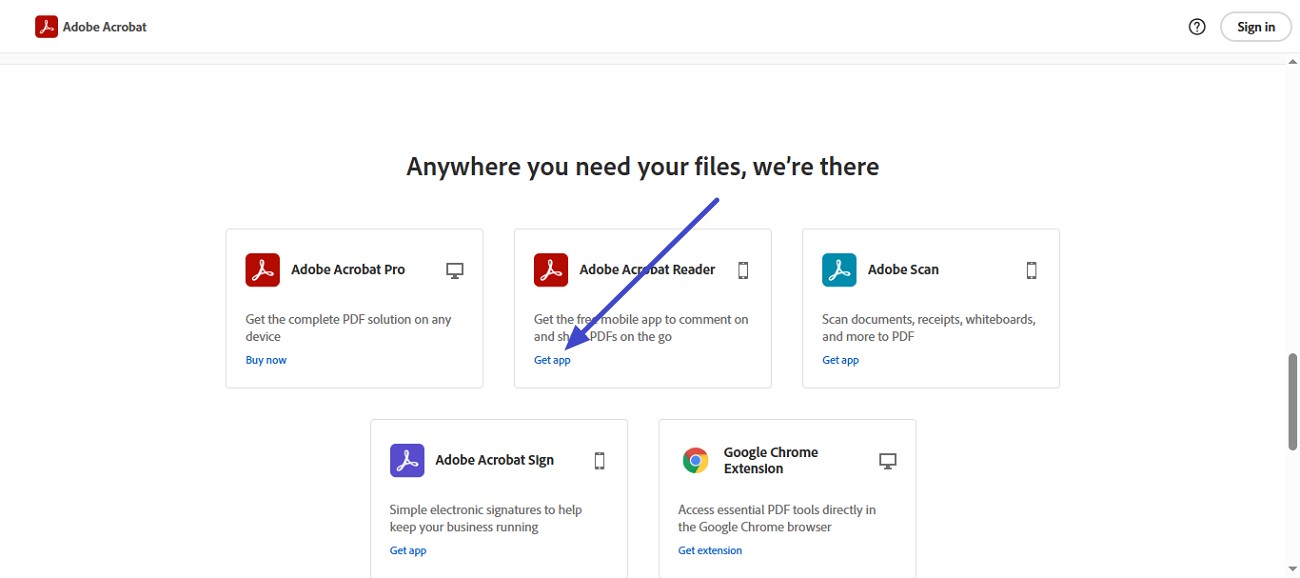Click Buy now link for Acrobat Pro
The image size is (1300, 578).
click(266, 360)
